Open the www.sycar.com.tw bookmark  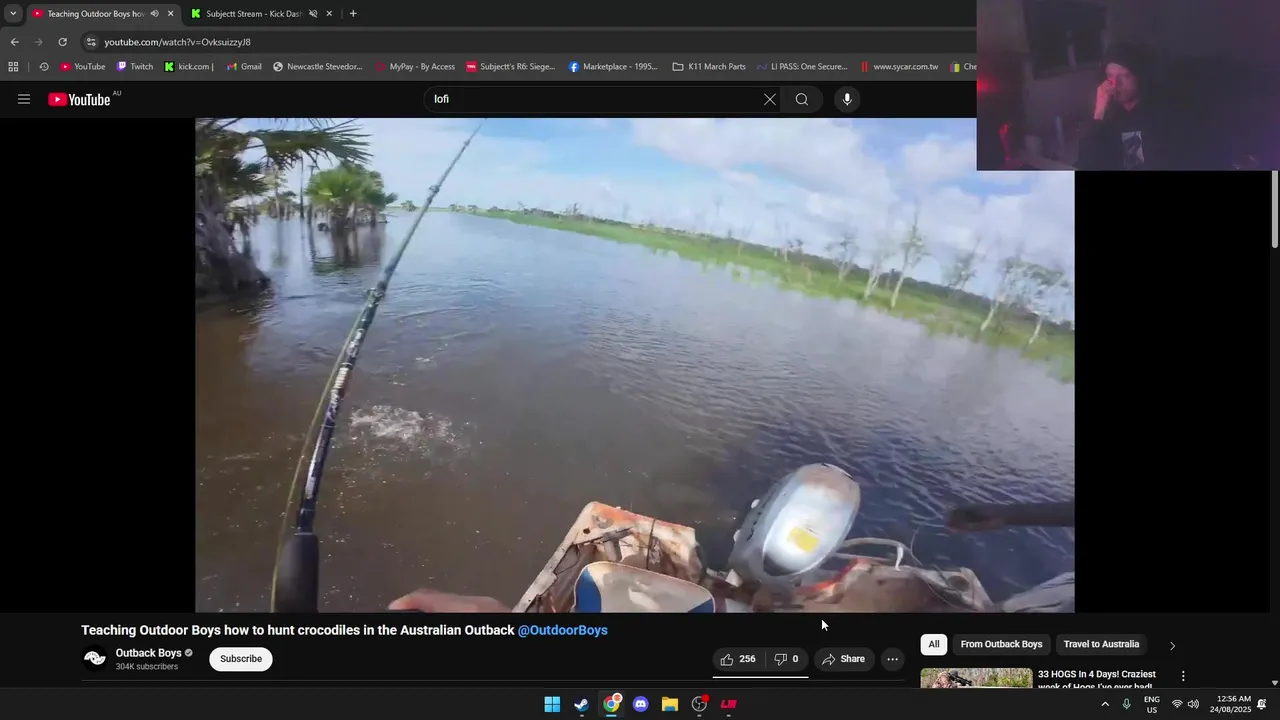click(899, 67)
